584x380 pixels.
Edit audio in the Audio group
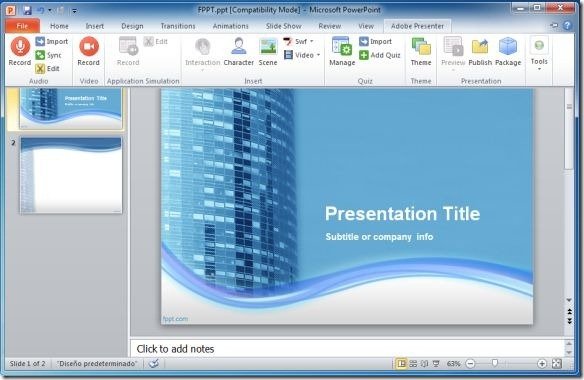[47, 69]
